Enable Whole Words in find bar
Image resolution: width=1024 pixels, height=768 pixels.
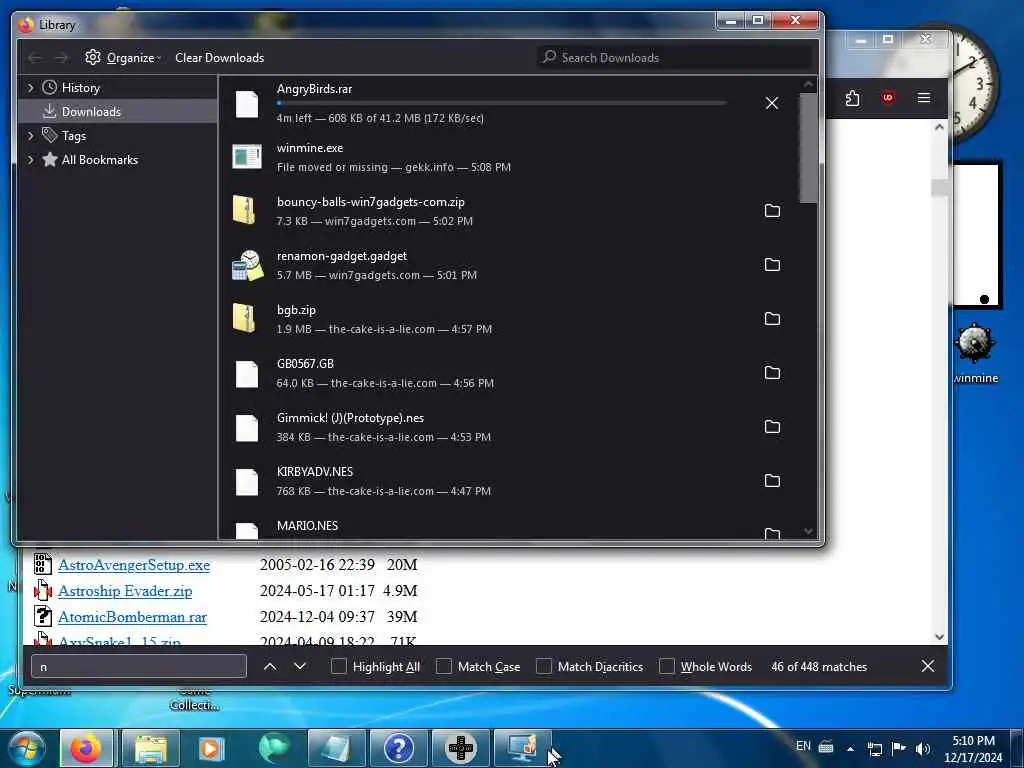pyautogui.click(x=667, y=666)
